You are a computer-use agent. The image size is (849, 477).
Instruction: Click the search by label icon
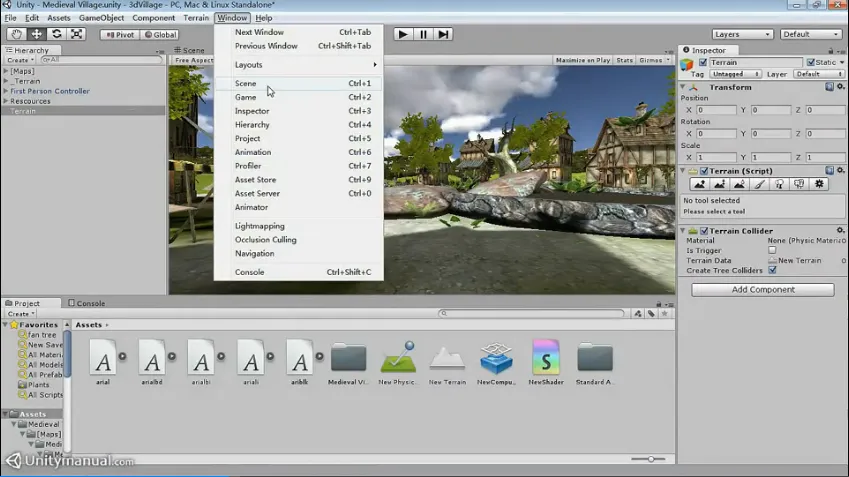pos(651,313)
